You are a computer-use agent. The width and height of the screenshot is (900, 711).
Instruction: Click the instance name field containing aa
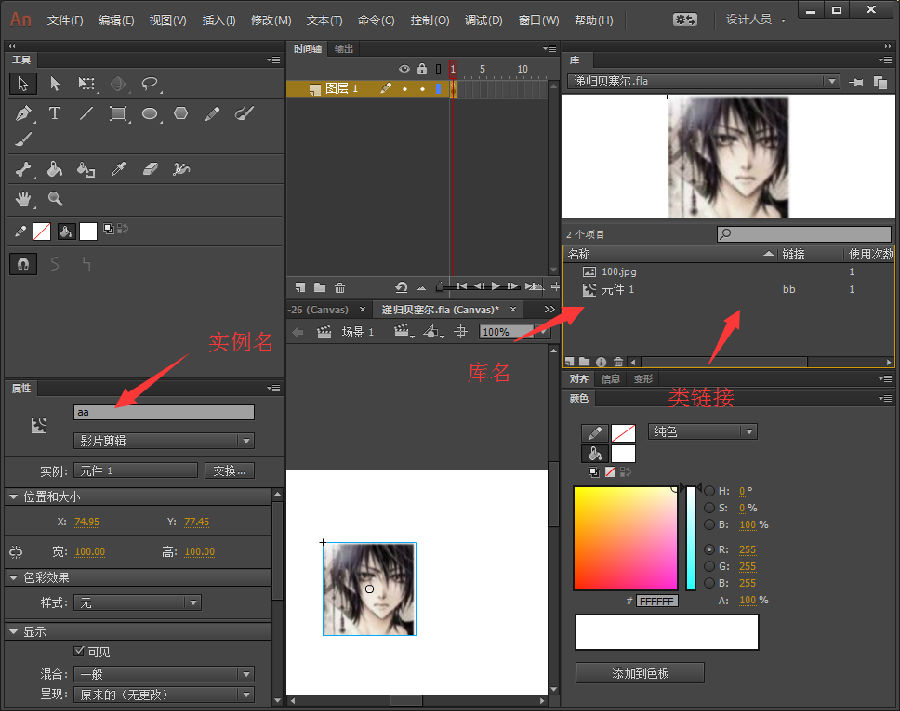[x=164, y=412]
